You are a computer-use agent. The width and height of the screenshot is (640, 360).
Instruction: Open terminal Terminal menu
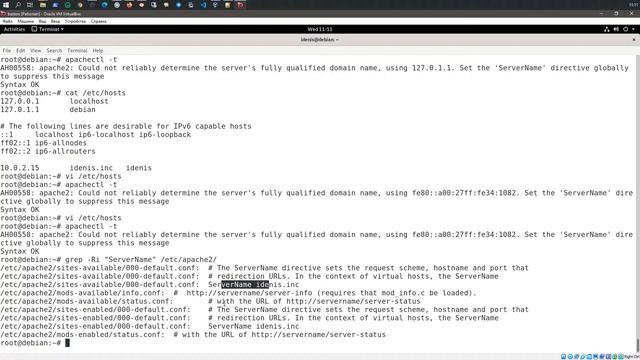77,51
